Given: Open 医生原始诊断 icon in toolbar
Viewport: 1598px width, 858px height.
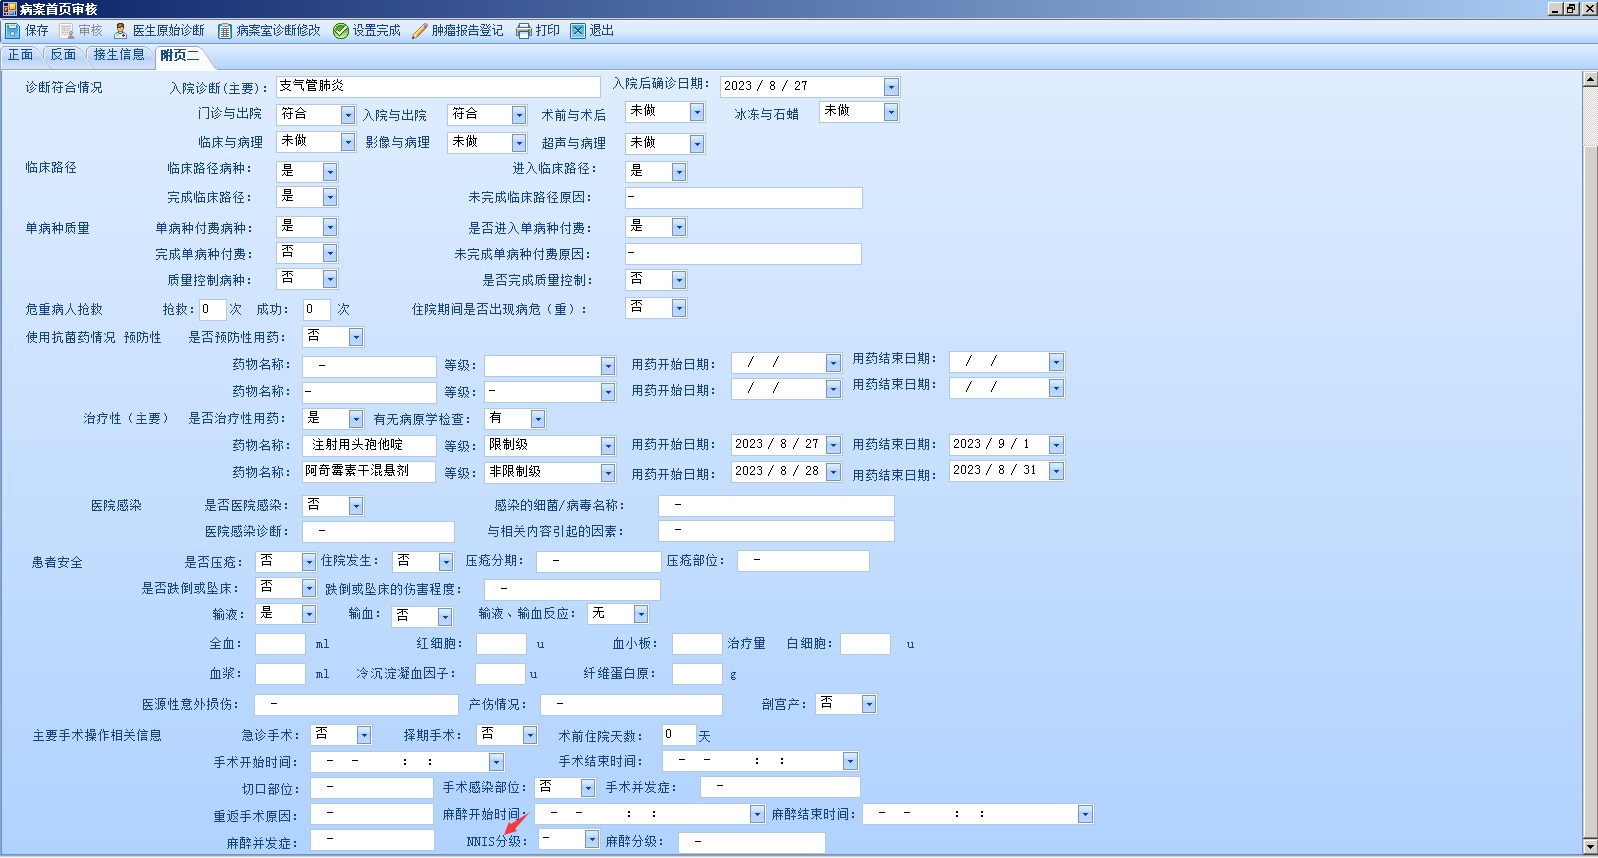Looking at the screenshot, I should (x=121, y=31).
